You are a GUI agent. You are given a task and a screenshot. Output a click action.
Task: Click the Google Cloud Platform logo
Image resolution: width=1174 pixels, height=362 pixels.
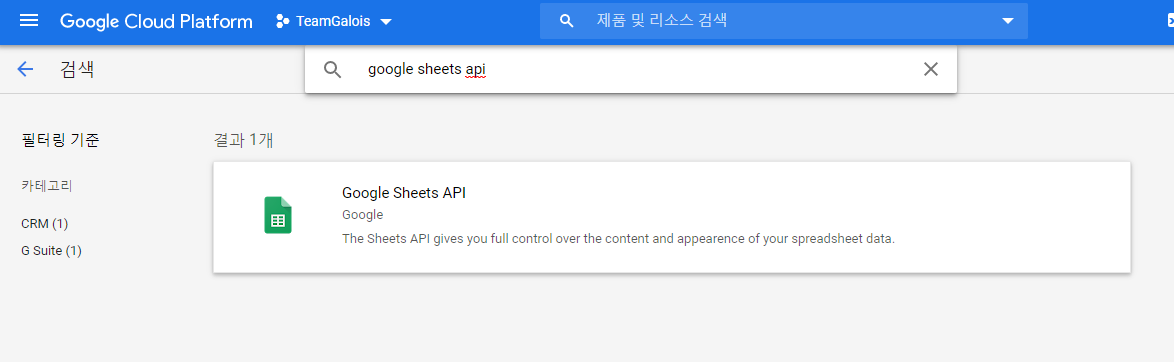coord(156,21)
